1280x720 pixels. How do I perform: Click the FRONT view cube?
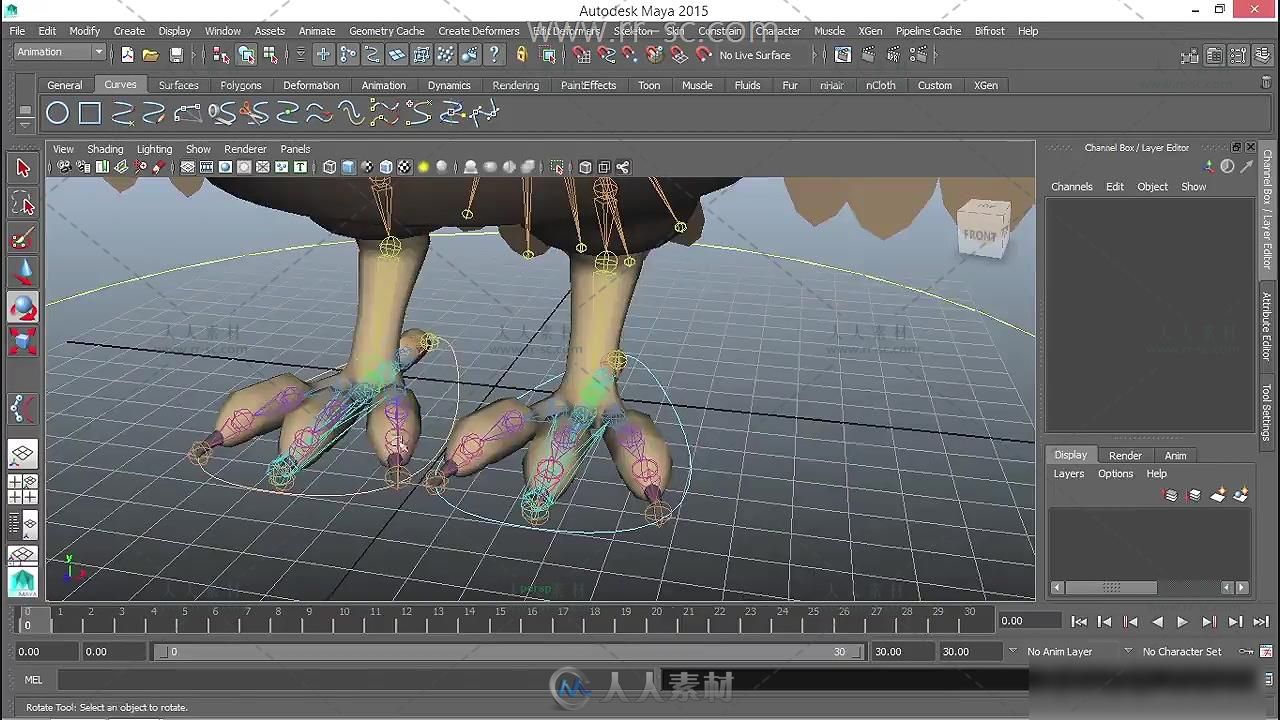pyautogui.click(x=982, y=230)
